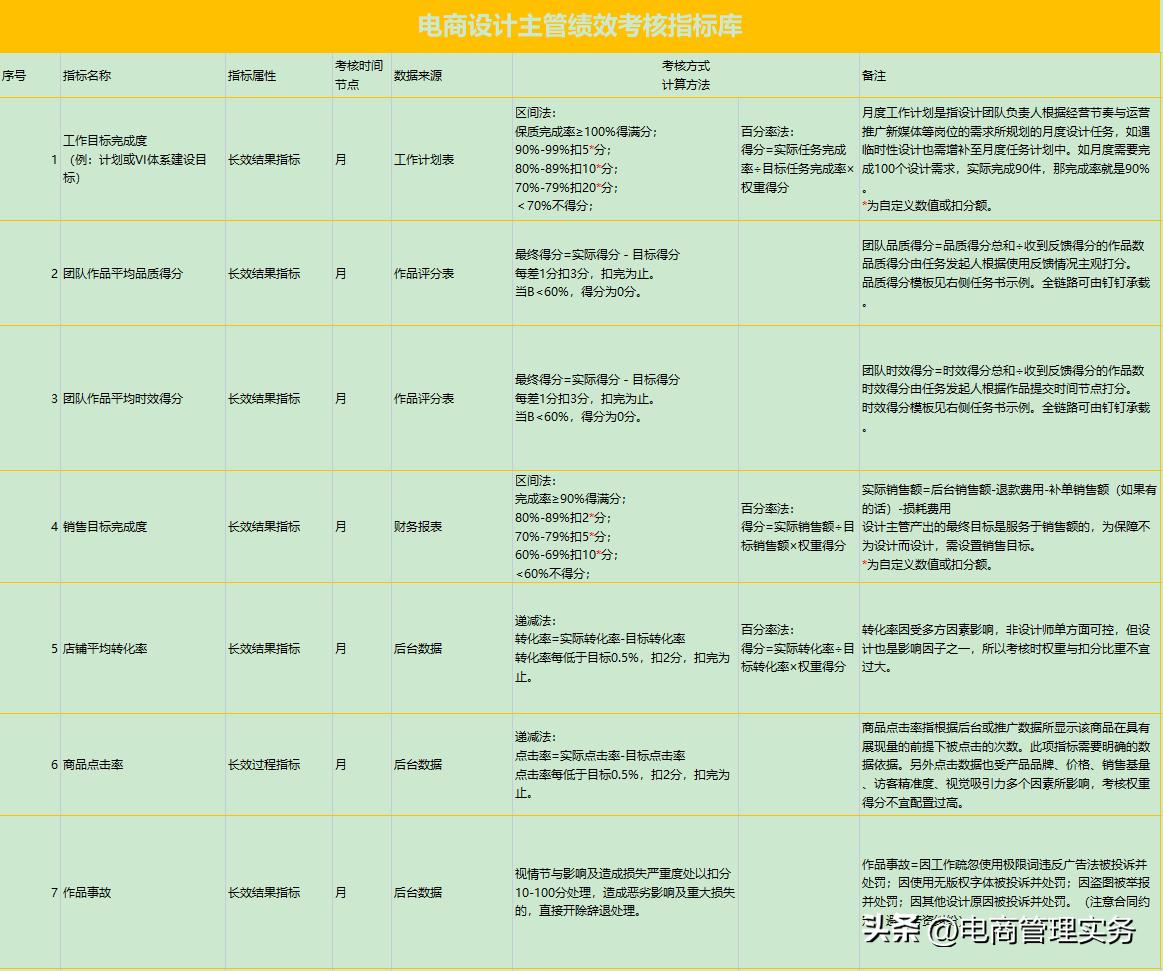
Task: Click the title 电商设计主管绩效考核指标库
Action: click(581, 25)
